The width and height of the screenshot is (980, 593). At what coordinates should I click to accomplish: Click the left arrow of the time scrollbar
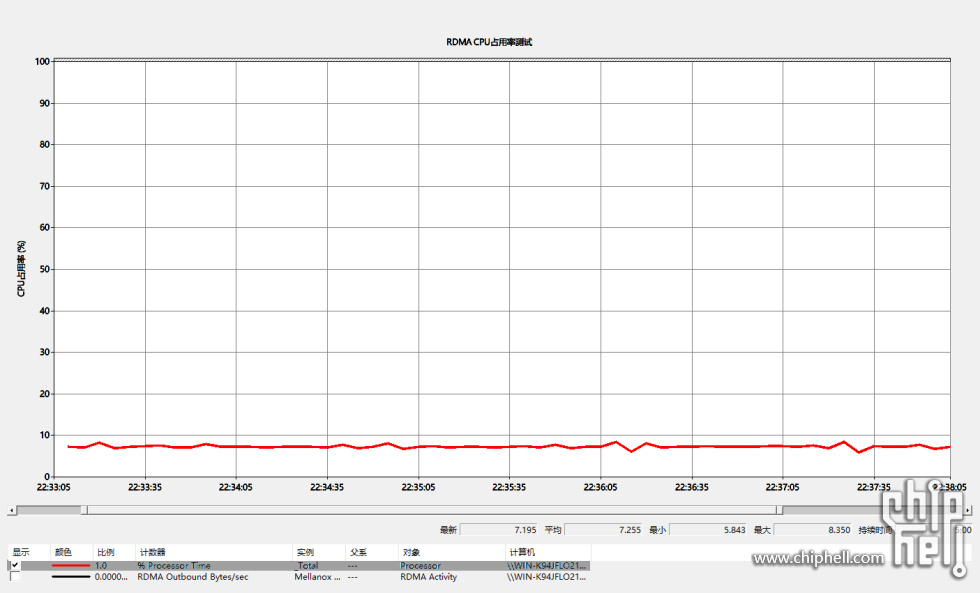pyautogui.click(x=12, y=510)
